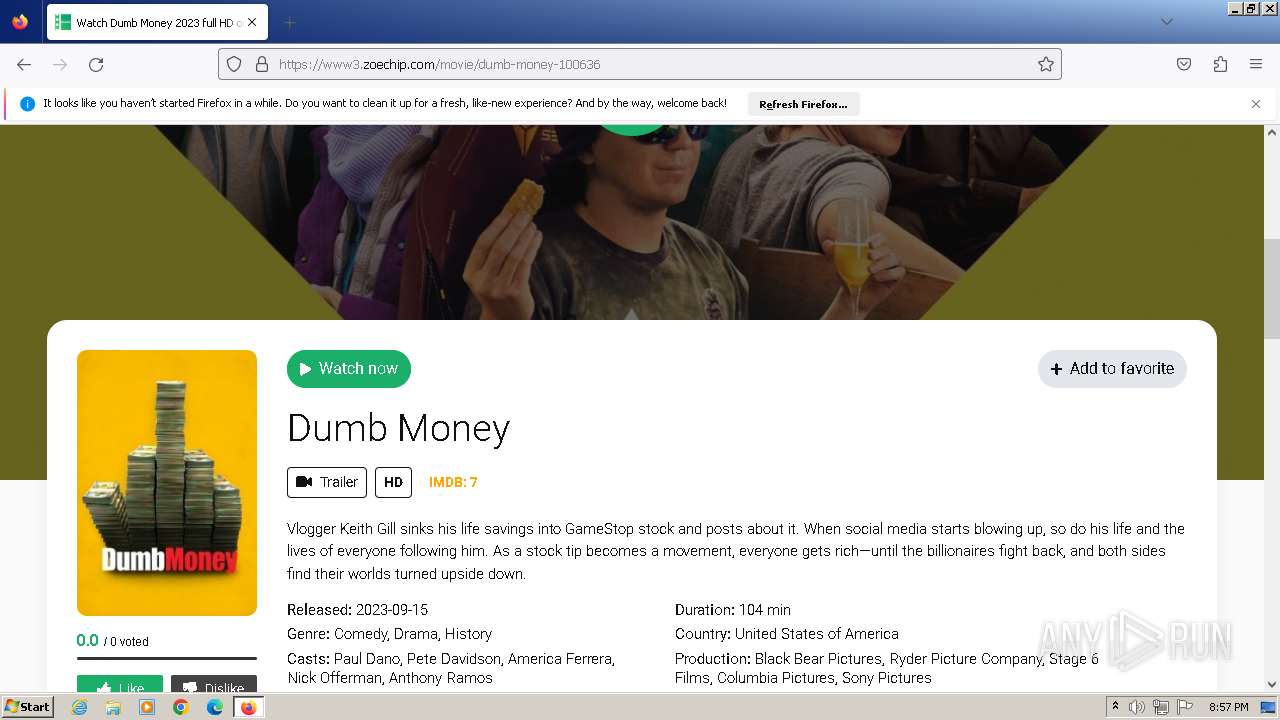Click the Duration: 104 min text
The height and width of the screenshot is (720, 1280).
[733, 609]
